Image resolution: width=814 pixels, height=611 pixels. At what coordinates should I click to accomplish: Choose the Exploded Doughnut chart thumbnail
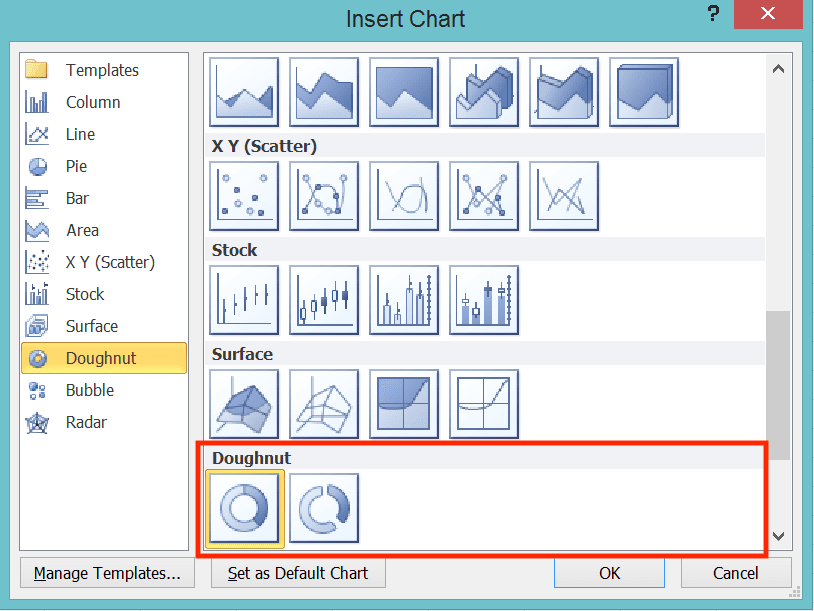pyautogui.click(x=324, y=508)
